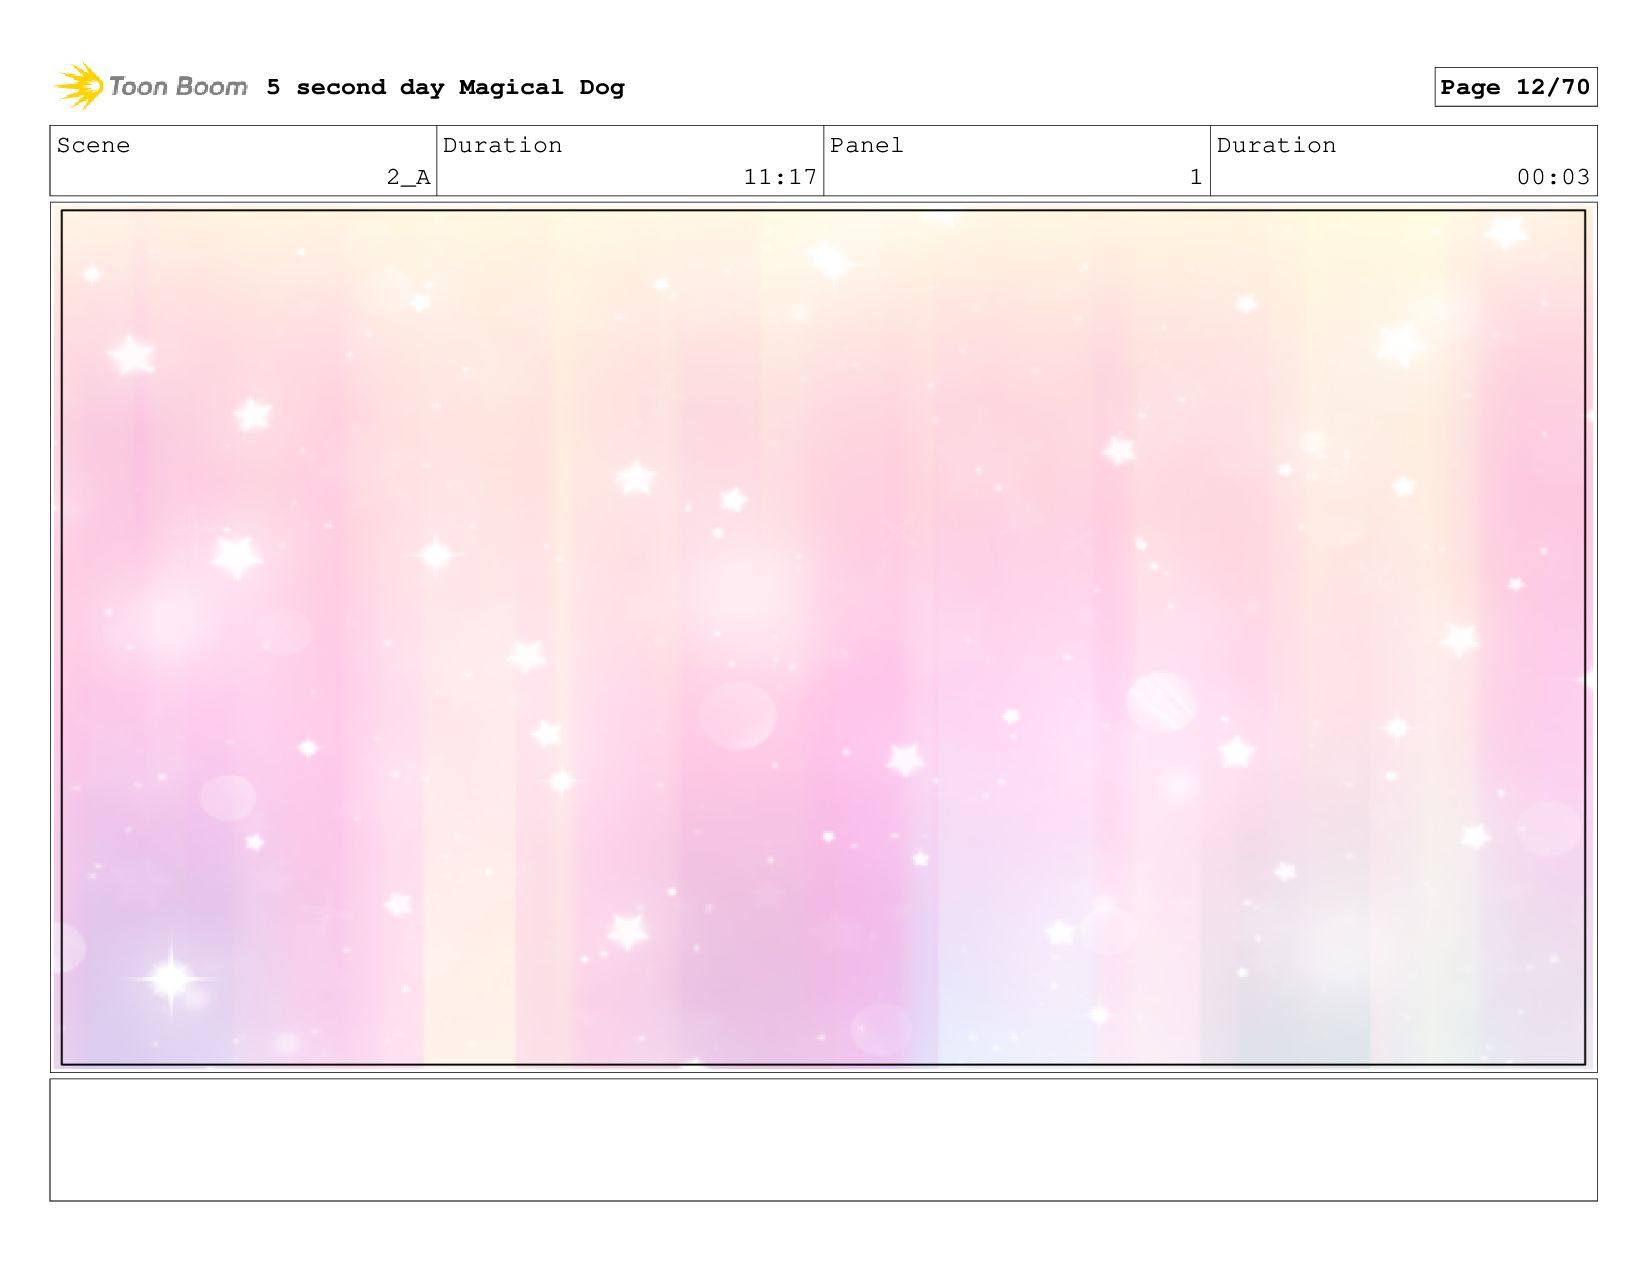Click the empty notes box below panel
This screenshot has height=1276, width=1648.
pyautogui.click(x=823, y=1139)
